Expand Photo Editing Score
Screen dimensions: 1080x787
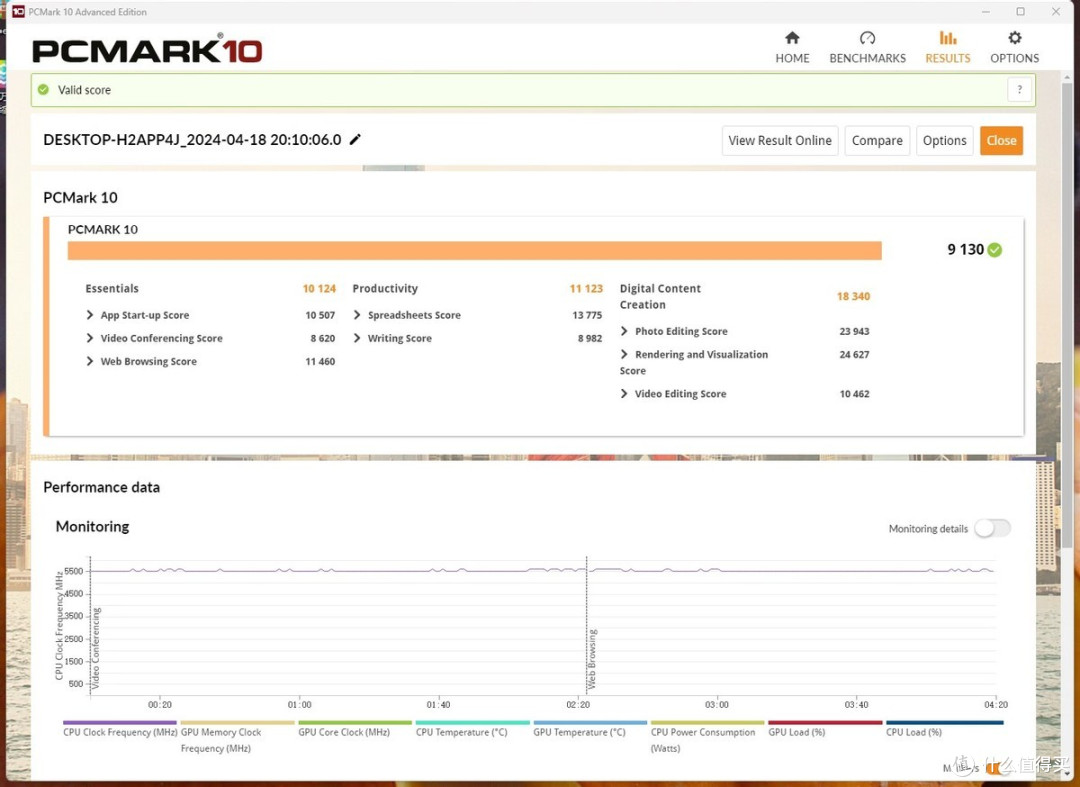pyautogui.click(x=624, y=331)
